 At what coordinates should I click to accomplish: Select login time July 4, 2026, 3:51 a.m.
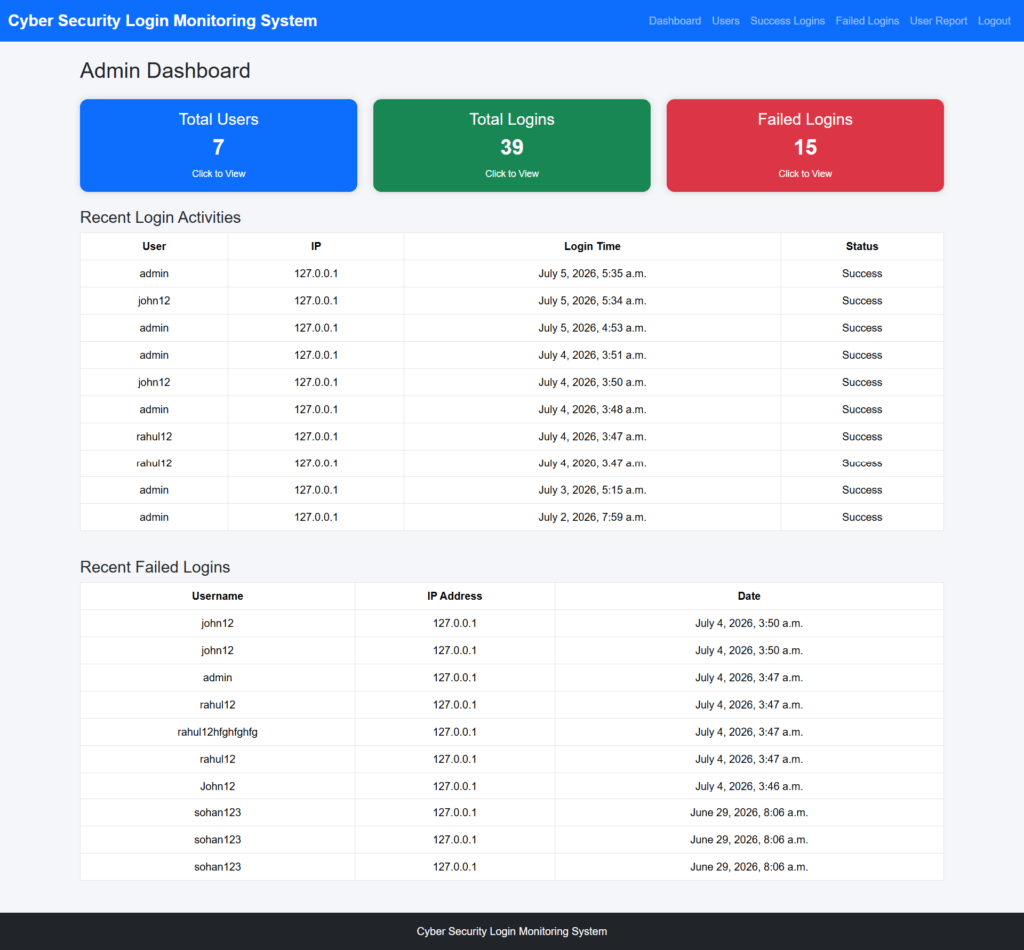592,355
